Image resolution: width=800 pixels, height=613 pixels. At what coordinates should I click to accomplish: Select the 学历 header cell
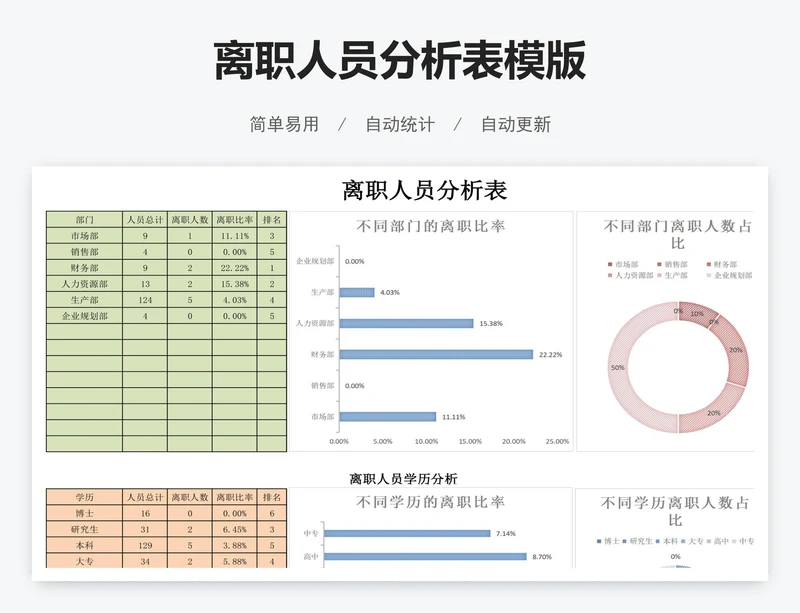pyautogui.click(x=84, y=497)
